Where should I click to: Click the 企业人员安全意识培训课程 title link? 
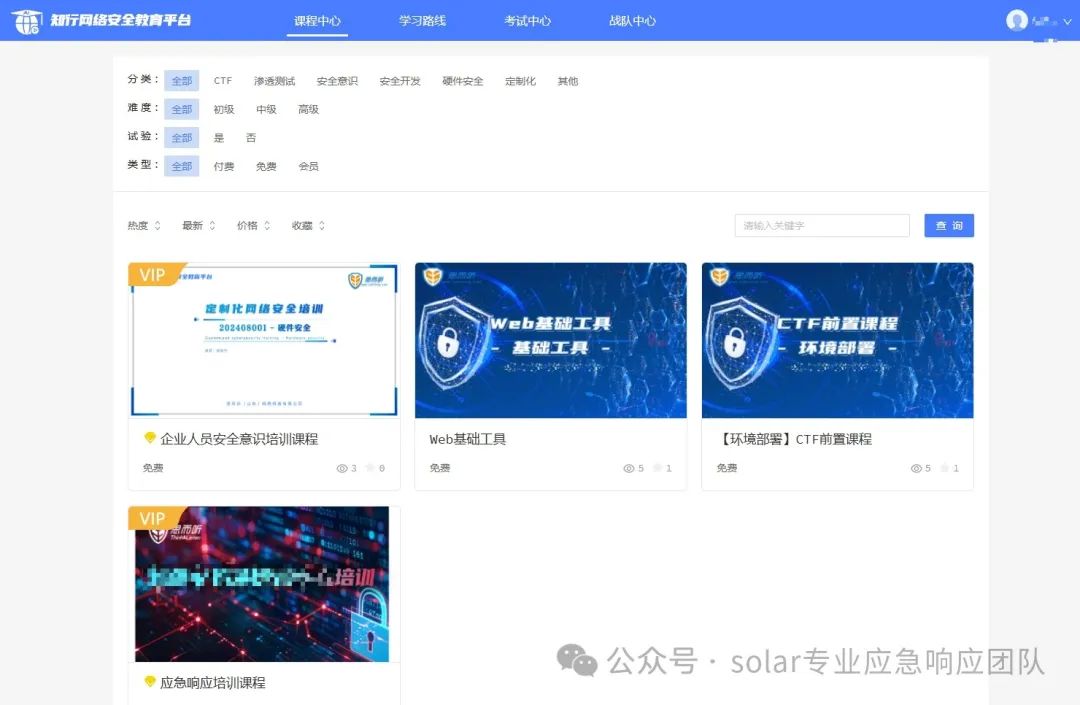coord(239,439)
